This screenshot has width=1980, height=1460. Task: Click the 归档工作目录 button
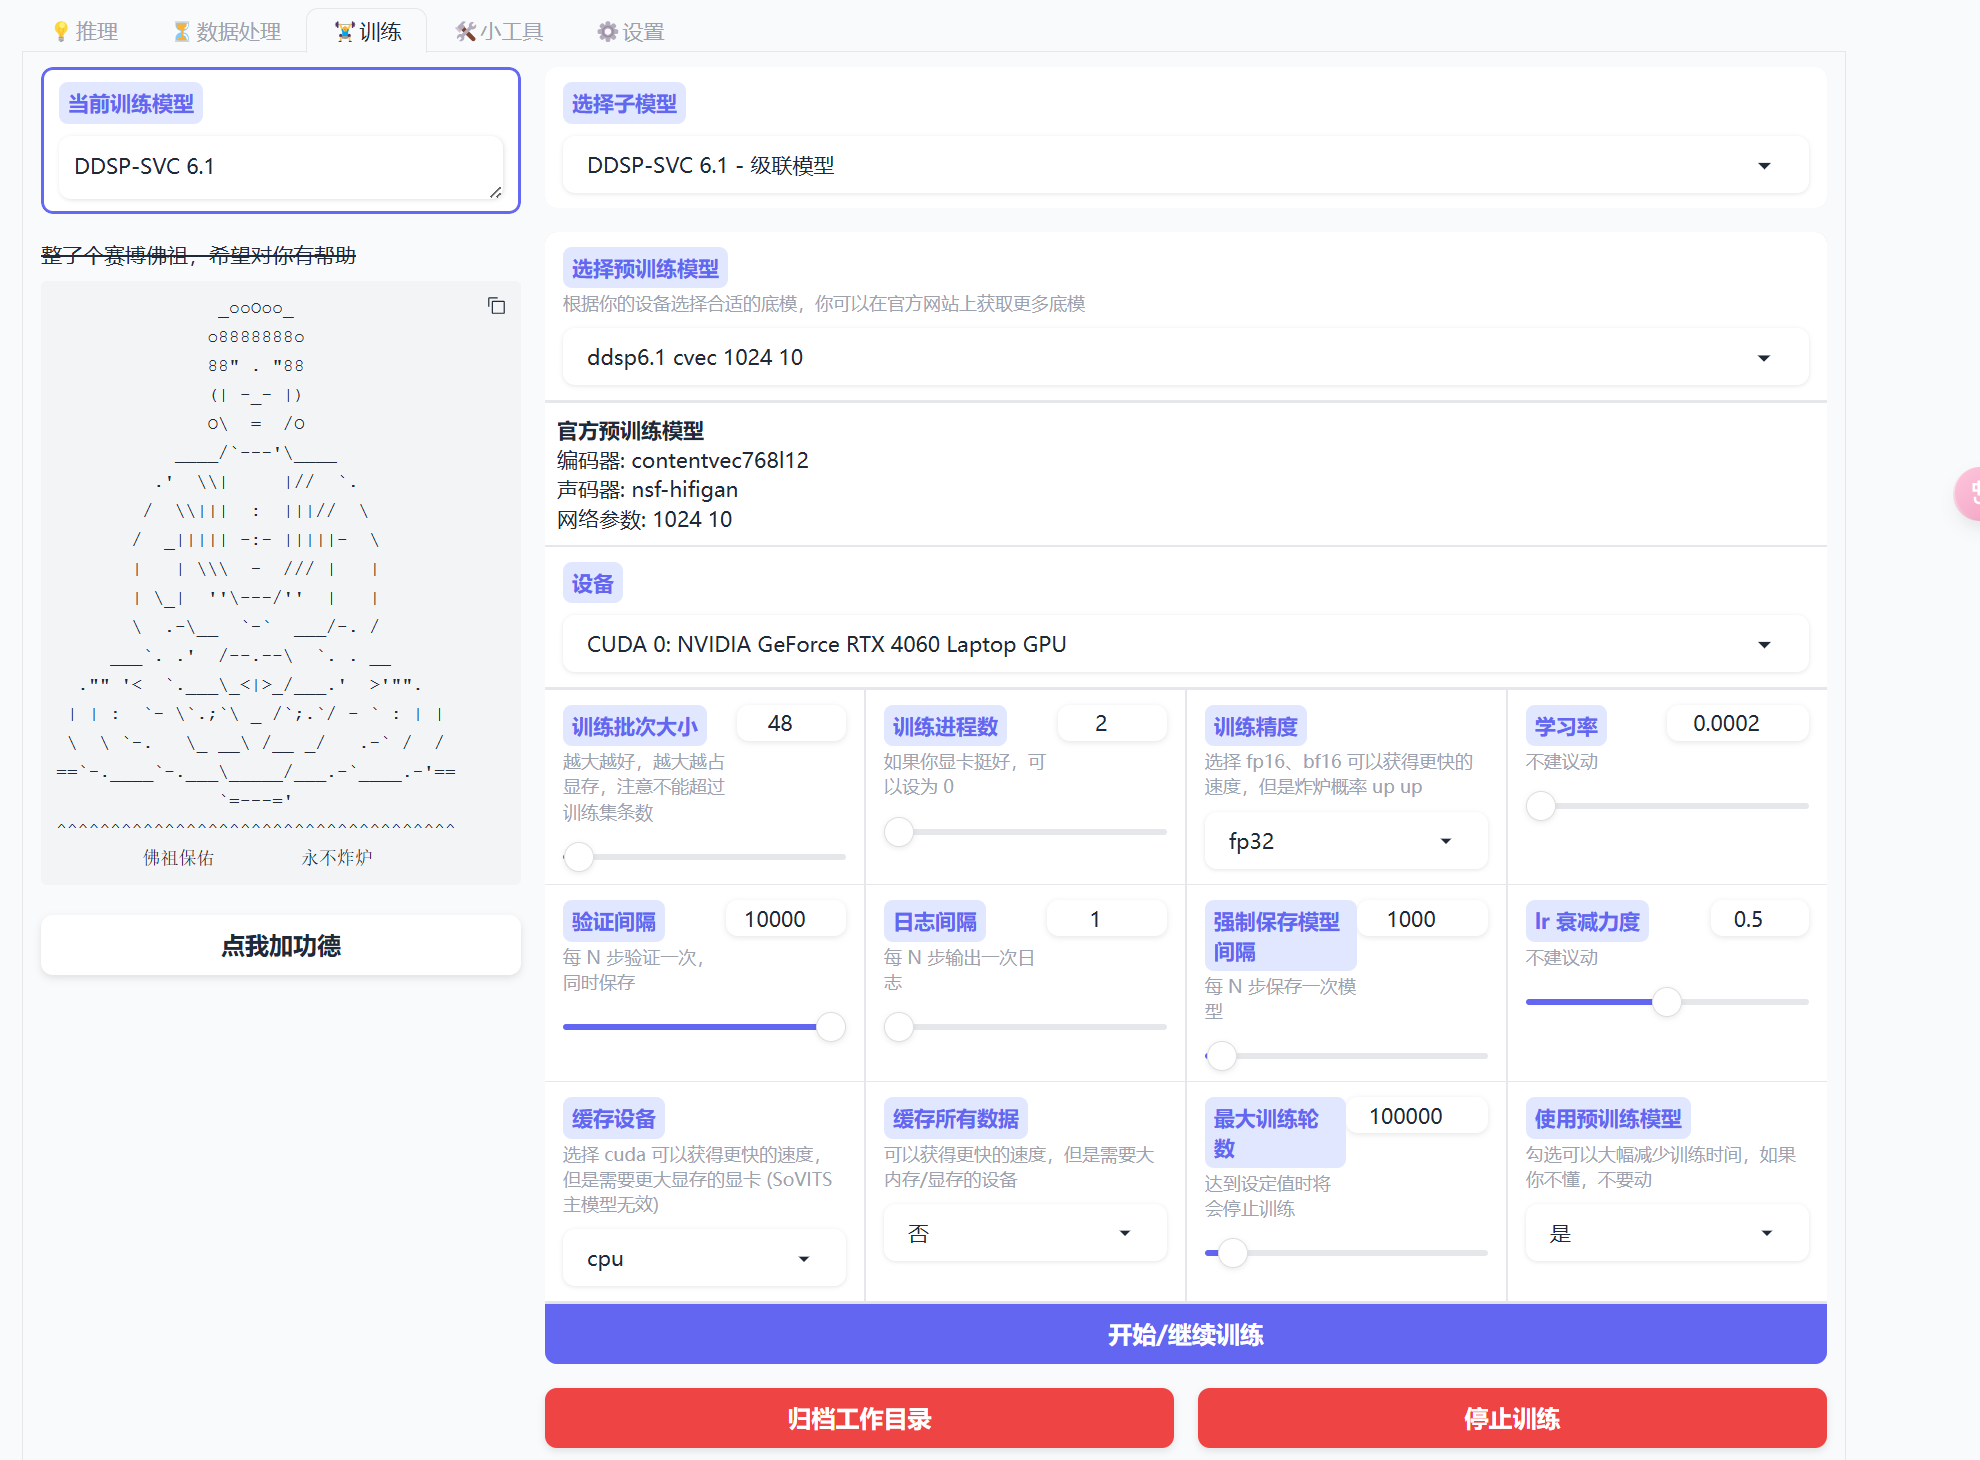[859, 1419]
